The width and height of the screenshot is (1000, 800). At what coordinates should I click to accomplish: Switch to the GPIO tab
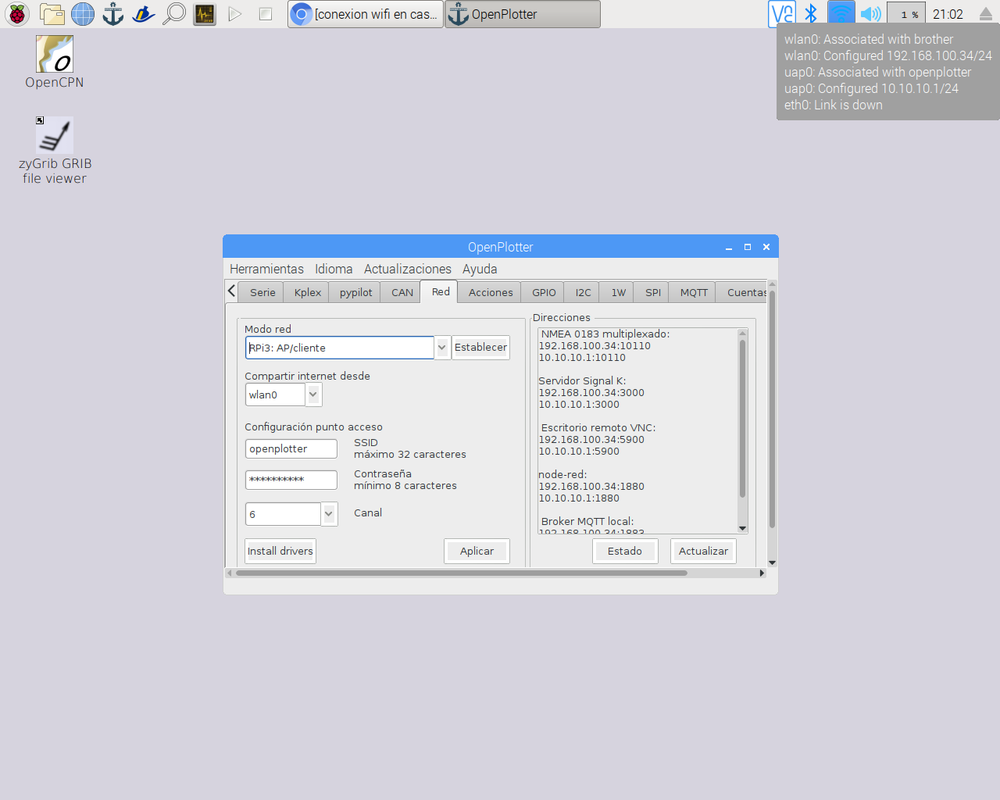543,292
